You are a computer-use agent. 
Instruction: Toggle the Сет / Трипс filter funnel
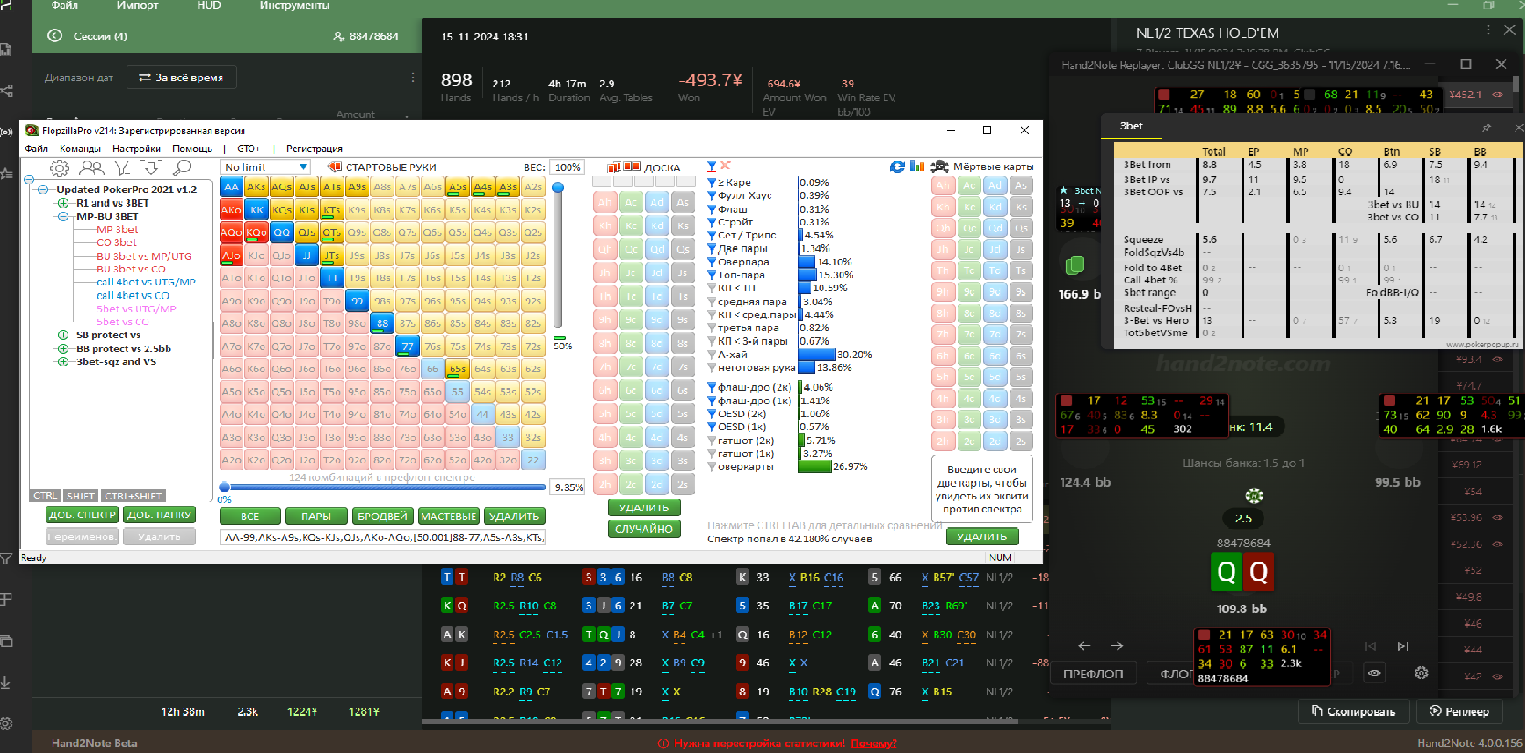[712, 236]
